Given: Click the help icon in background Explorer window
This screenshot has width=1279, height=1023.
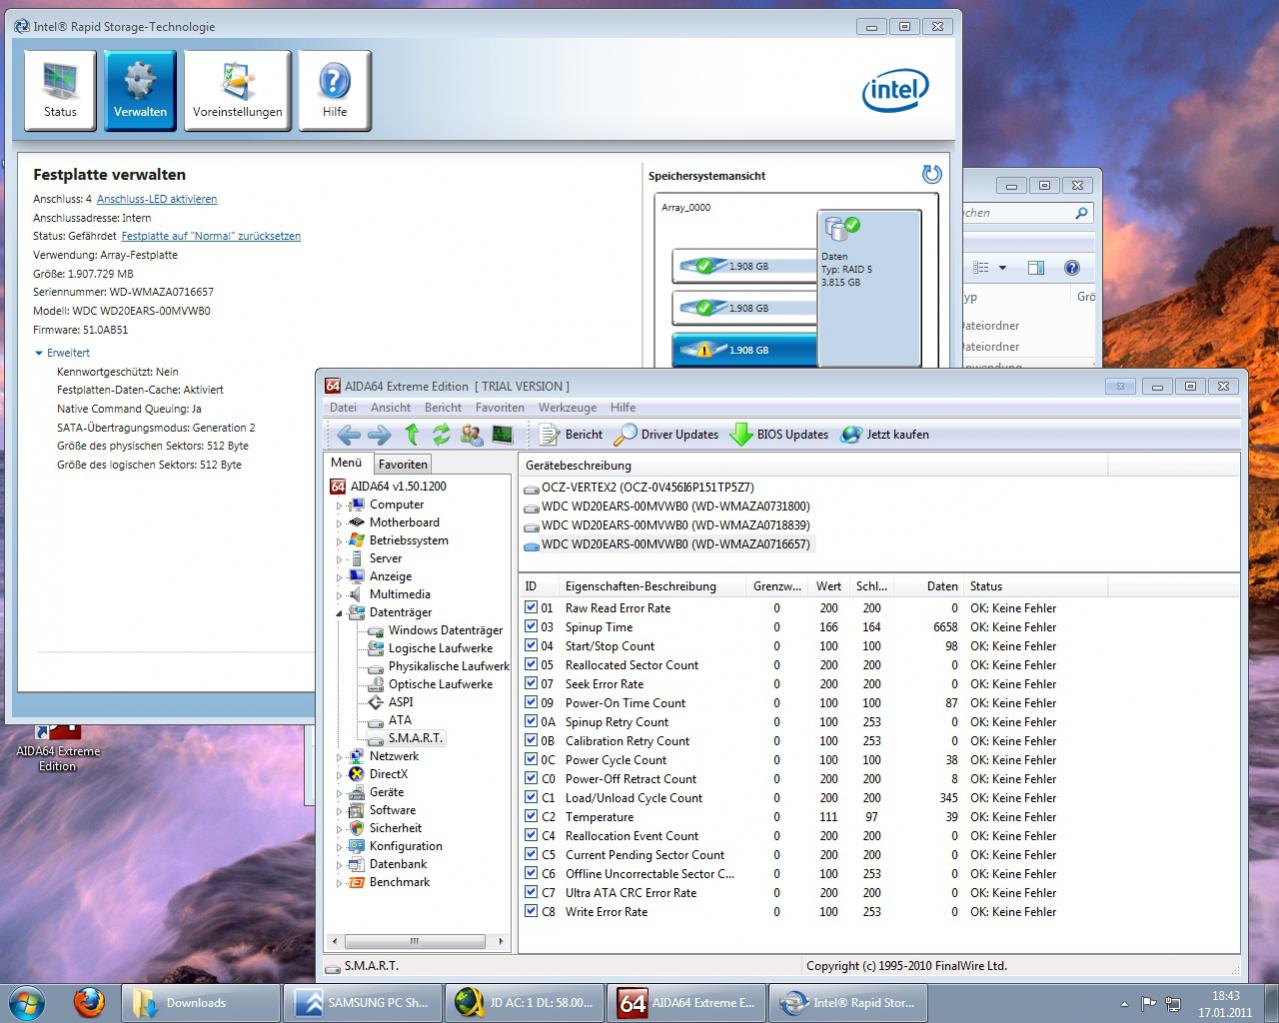Looking at the screenshot, I should pos(1071,267).
